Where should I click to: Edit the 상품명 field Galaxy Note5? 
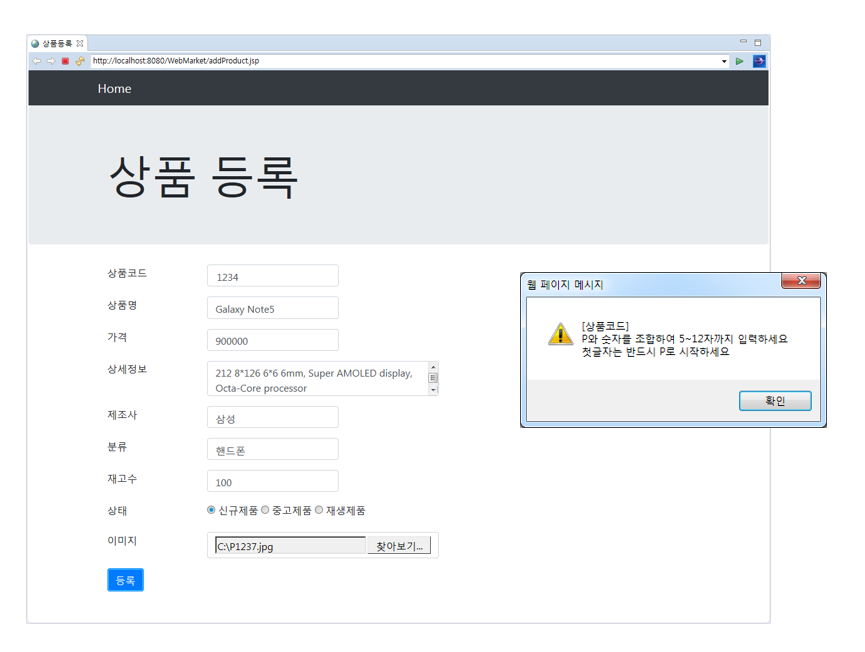pos(273,308)
